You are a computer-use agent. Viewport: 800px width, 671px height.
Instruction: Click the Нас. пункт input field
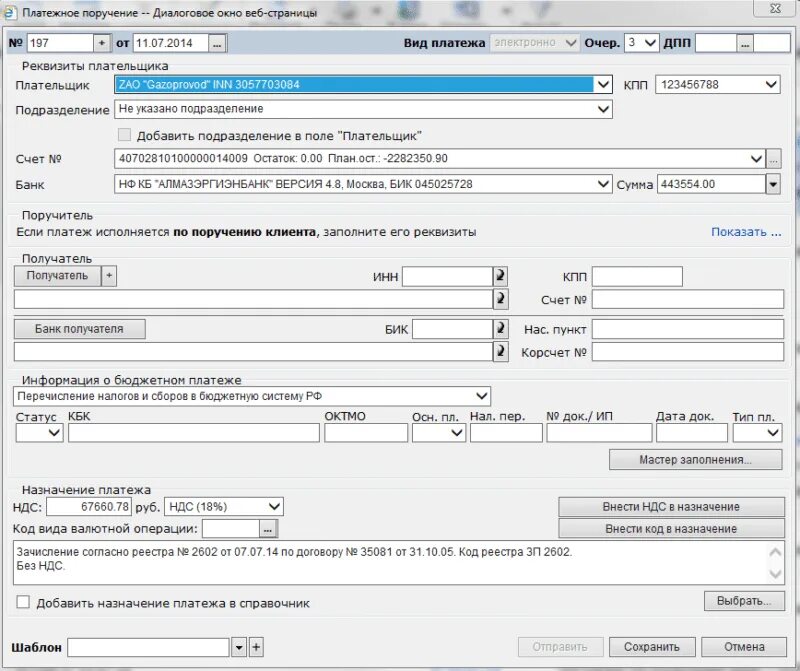pyautogui.click(x=688, y=329)
